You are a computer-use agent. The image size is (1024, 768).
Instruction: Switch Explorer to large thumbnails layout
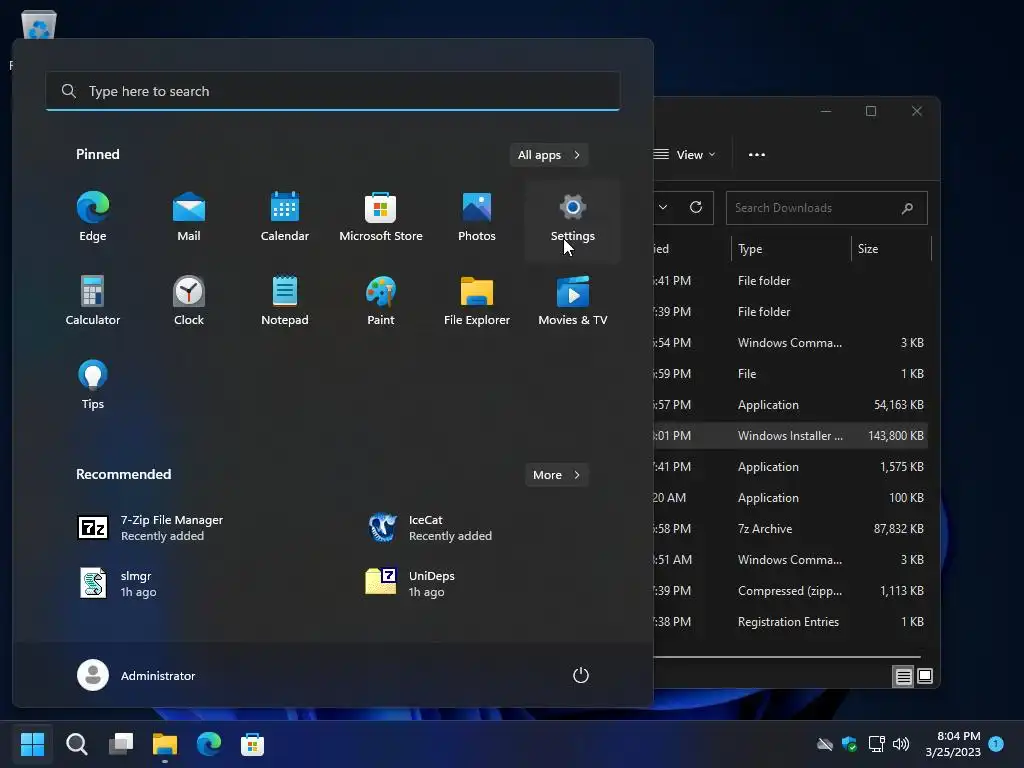(x=925, y=676)
